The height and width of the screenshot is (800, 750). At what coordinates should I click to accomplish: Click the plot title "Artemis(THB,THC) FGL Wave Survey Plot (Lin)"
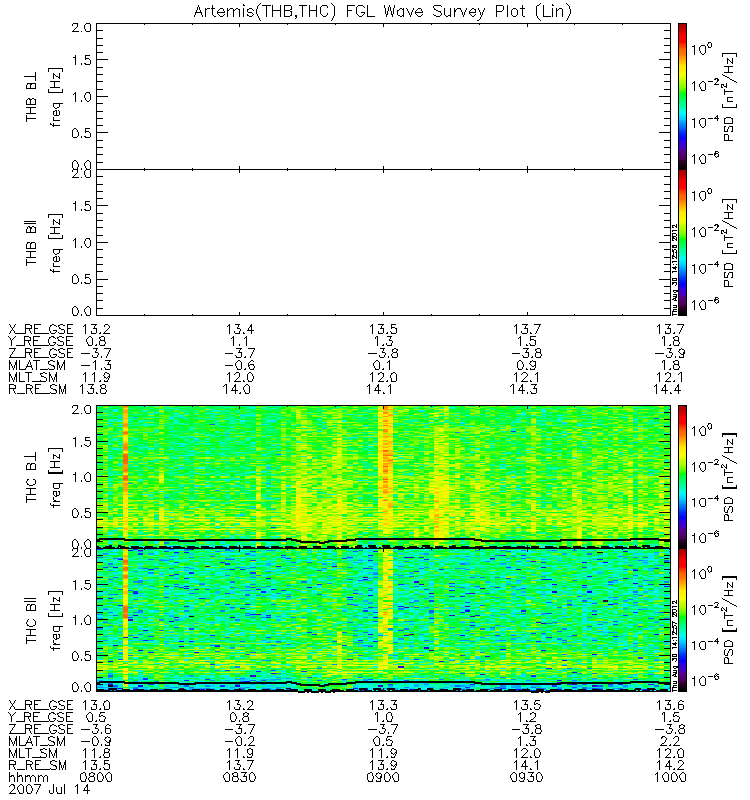pyautogui.click(x=383, y=11)
